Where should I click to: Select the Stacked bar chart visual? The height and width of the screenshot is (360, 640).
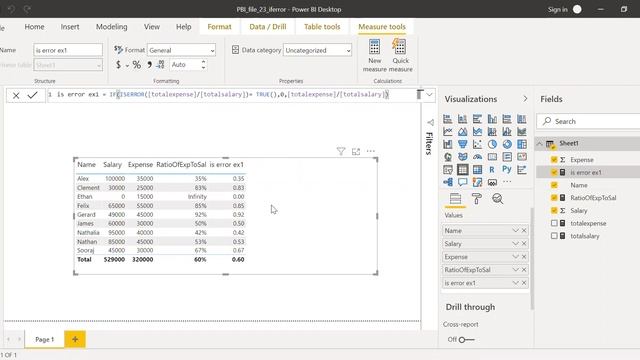448,119
